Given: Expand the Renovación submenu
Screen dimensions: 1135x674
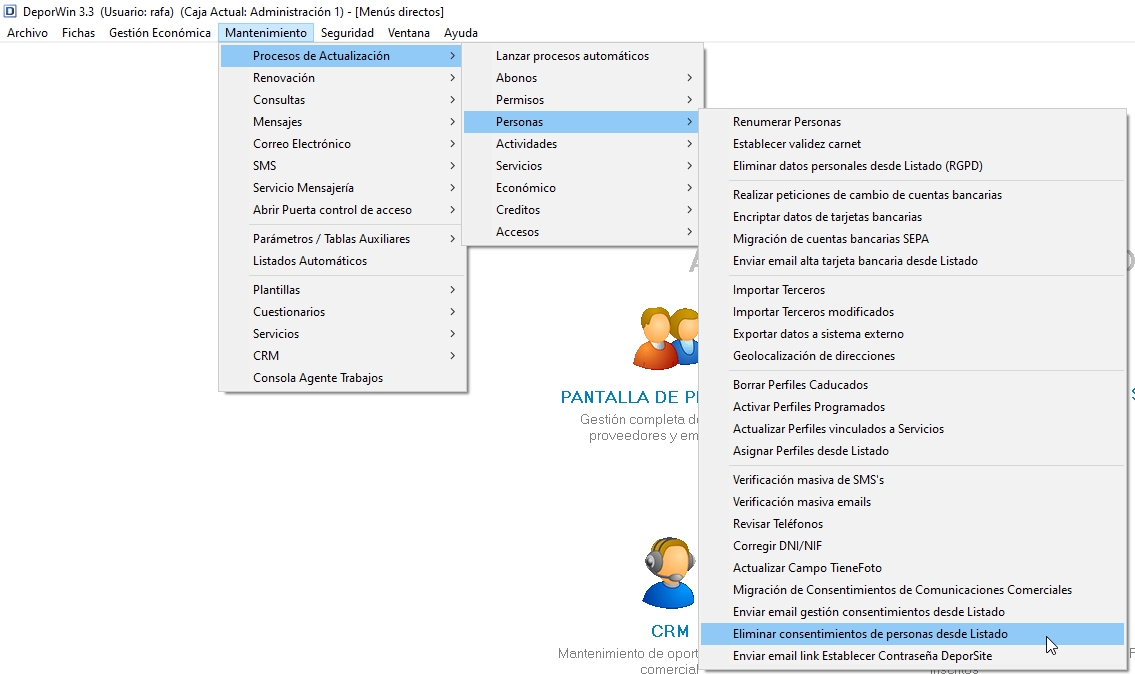Looking at the screenshot, I should (x=343, y=77).
